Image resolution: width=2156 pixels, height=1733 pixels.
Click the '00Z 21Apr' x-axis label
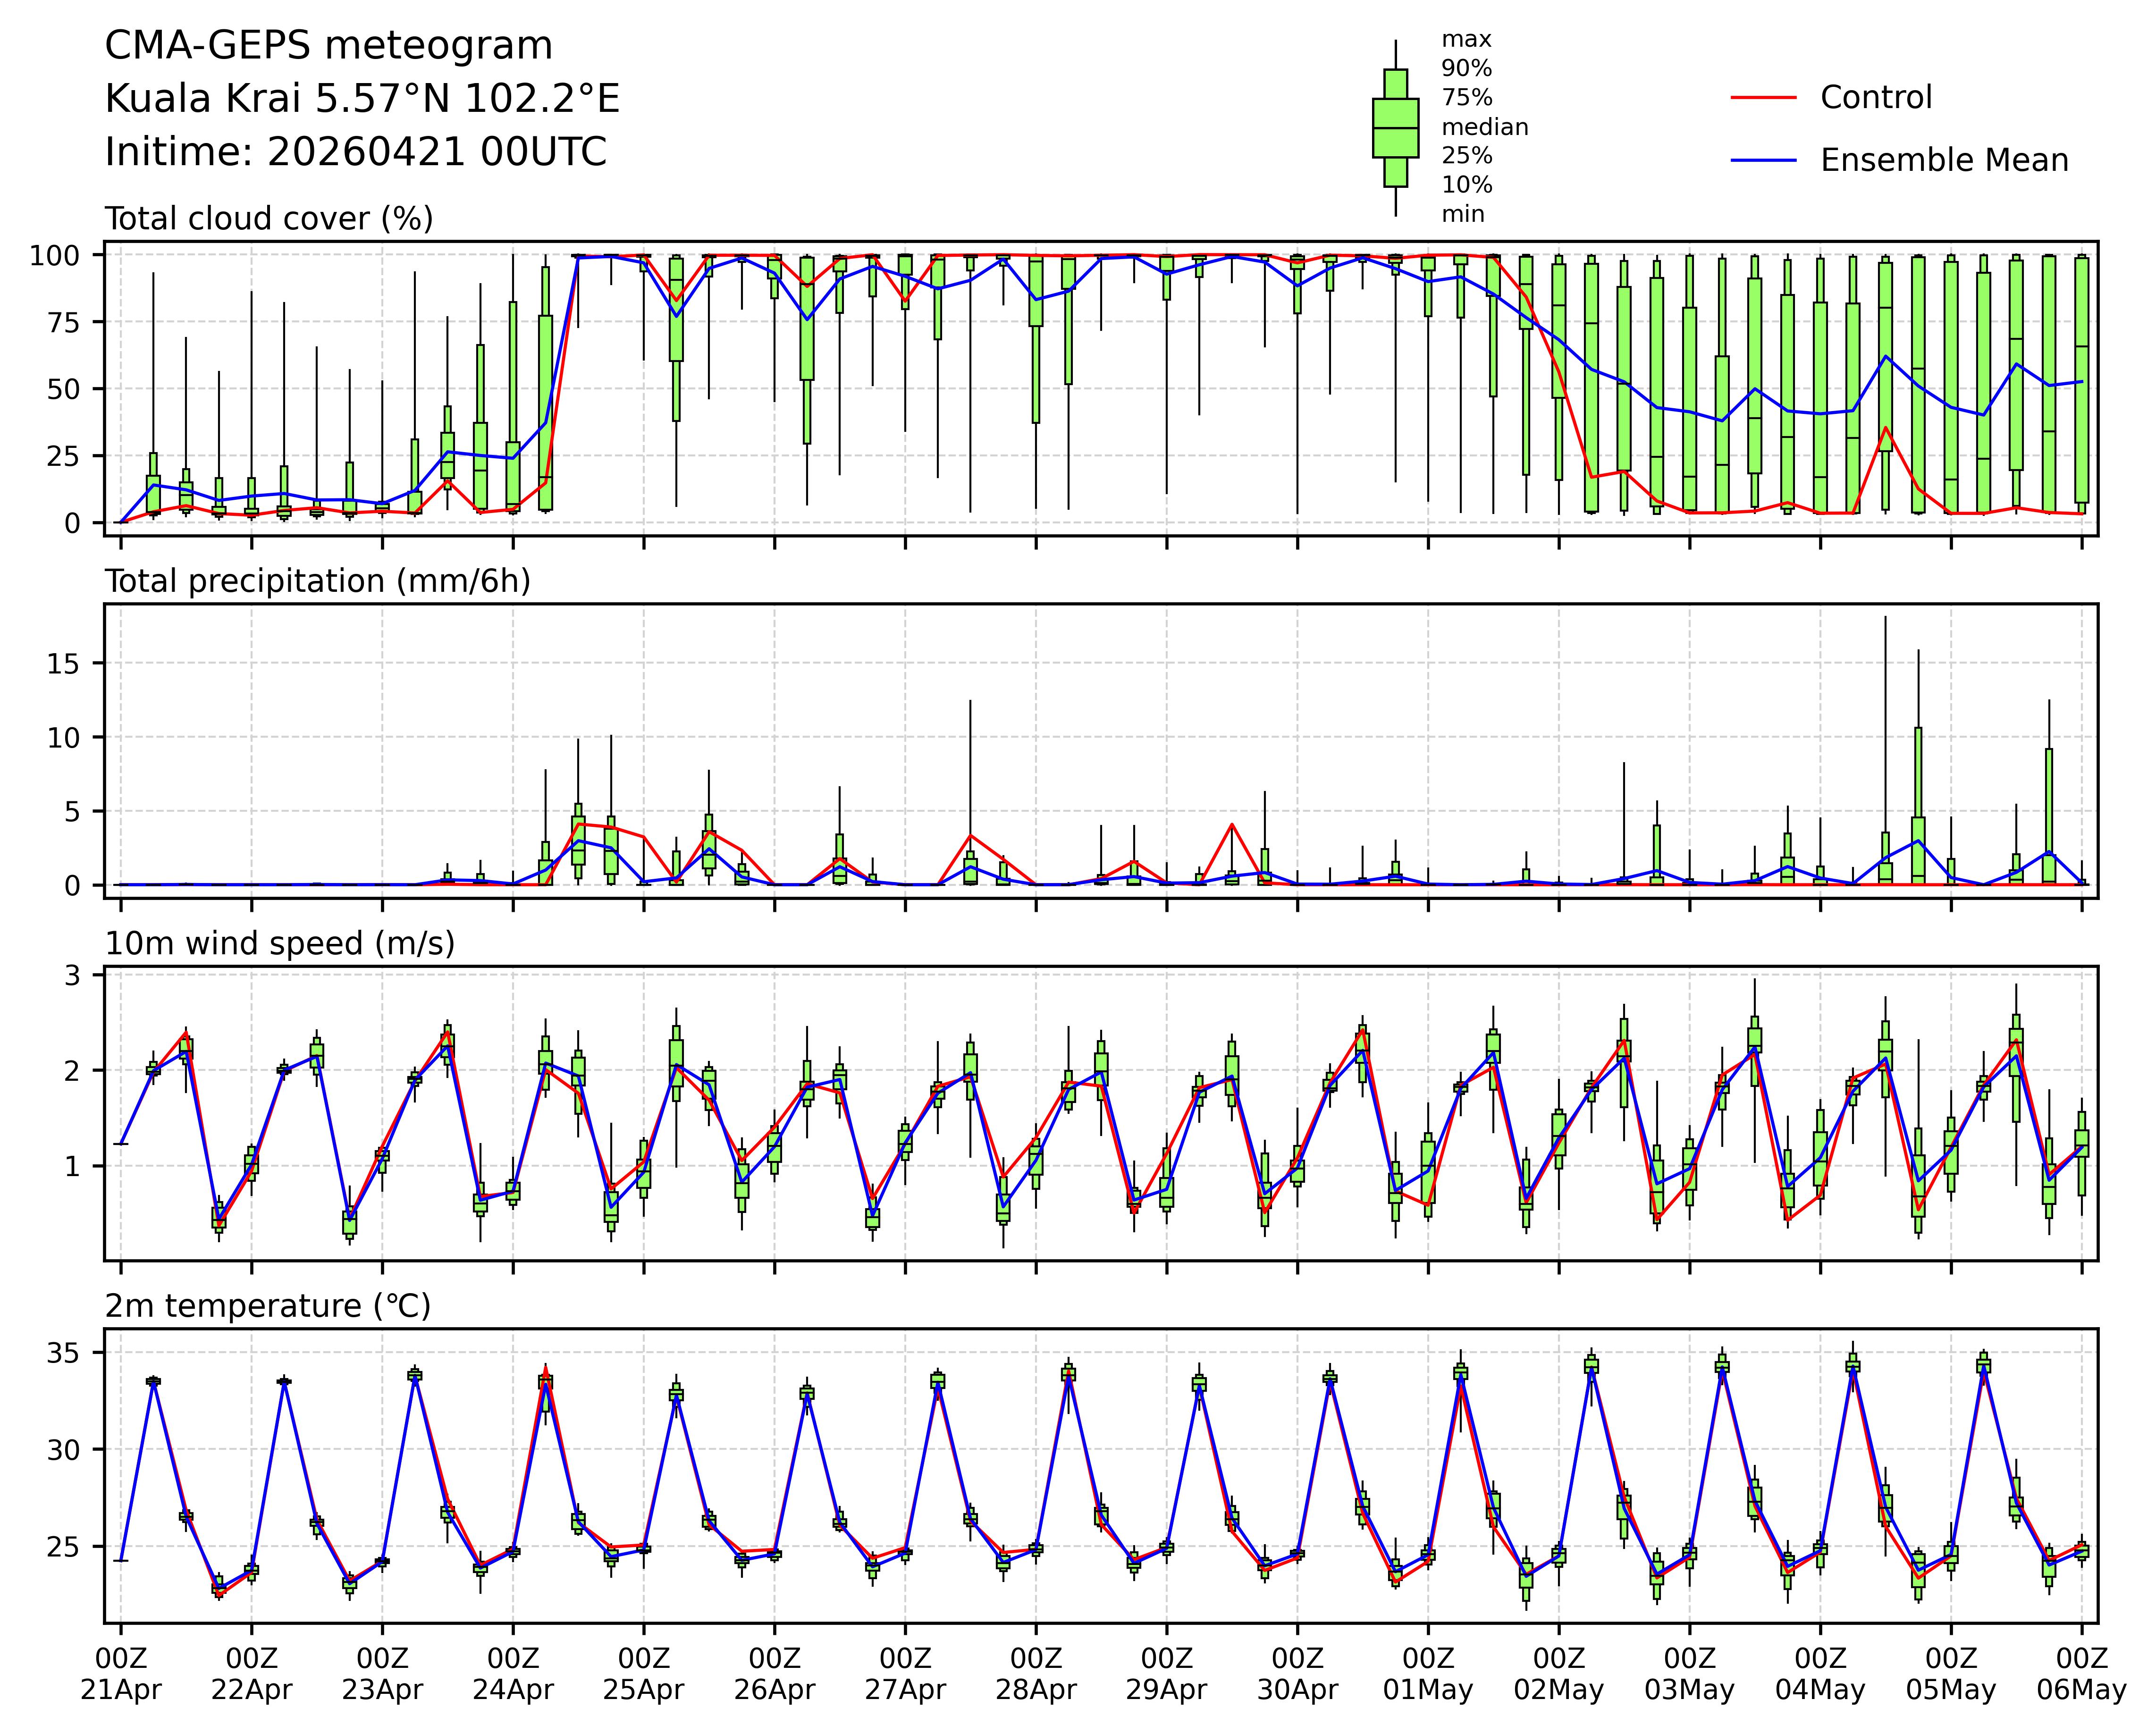121,1674
